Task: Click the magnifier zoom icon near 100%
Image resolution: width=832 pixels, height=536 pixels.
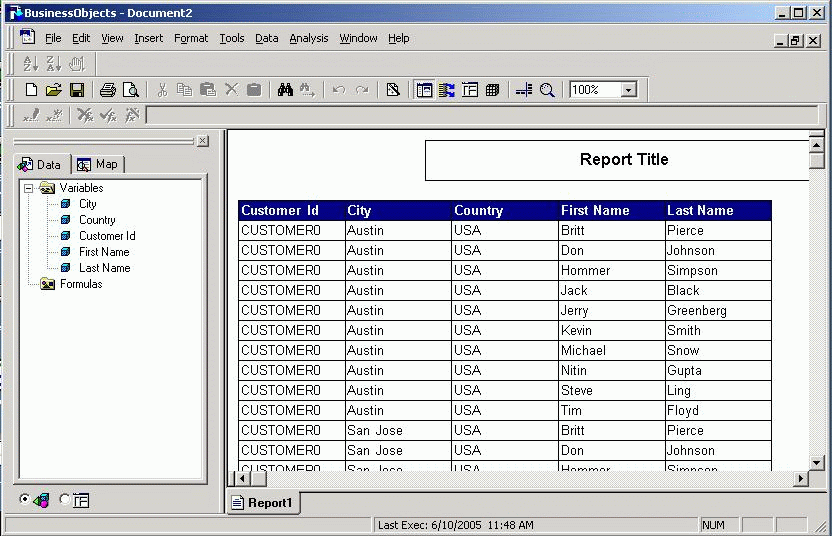Action: coord(547,90)
